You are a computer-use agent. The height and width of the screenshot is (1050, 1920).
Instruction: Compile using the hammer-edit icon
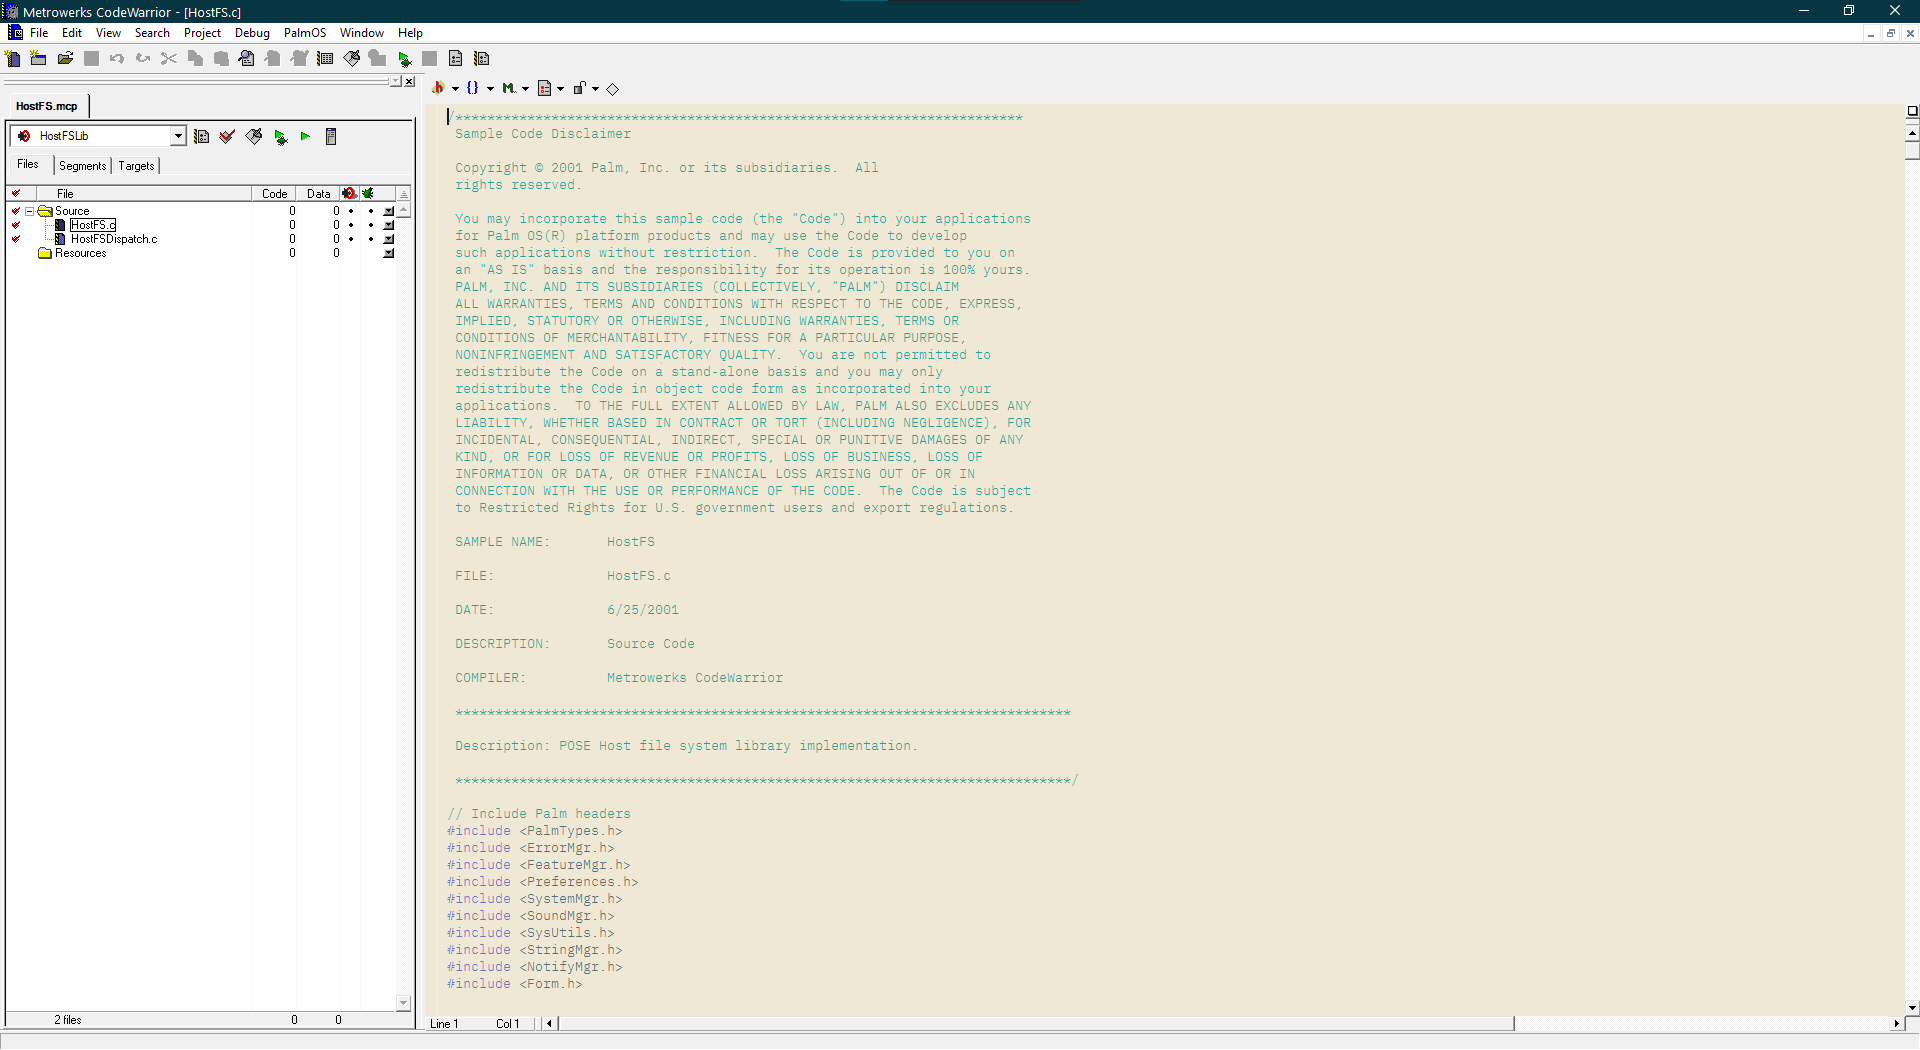(x=253, y=137)
